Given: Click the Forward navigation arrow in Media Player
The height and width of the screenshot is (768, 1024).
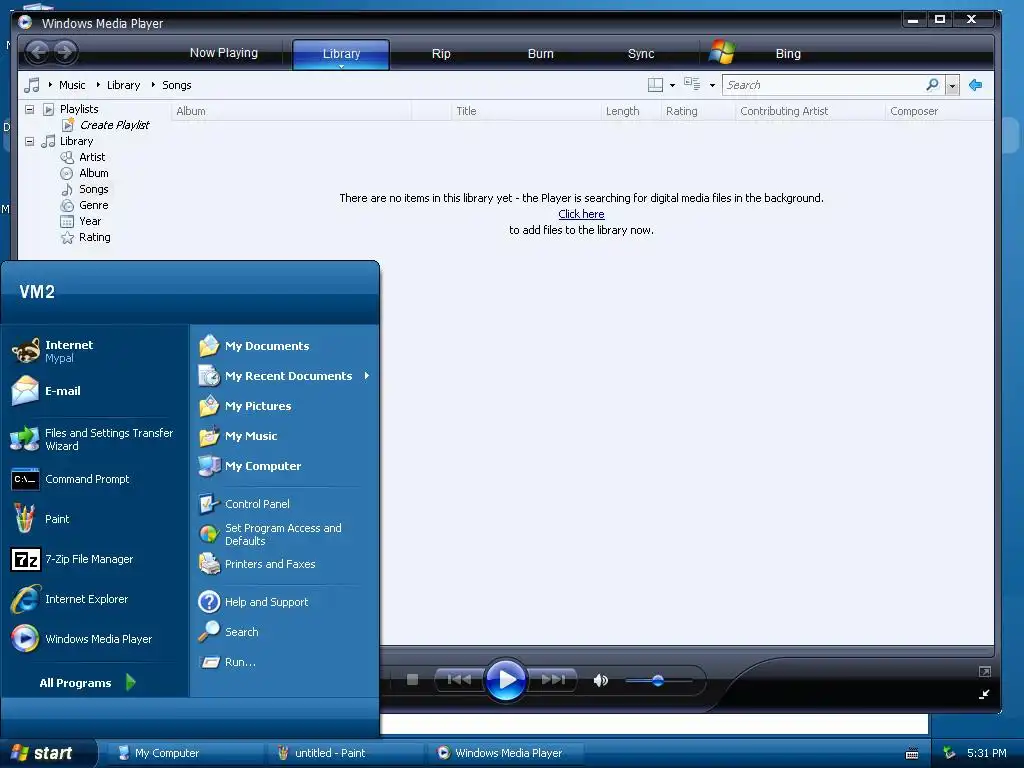Looking at the screenshot, I should point(65,52).
